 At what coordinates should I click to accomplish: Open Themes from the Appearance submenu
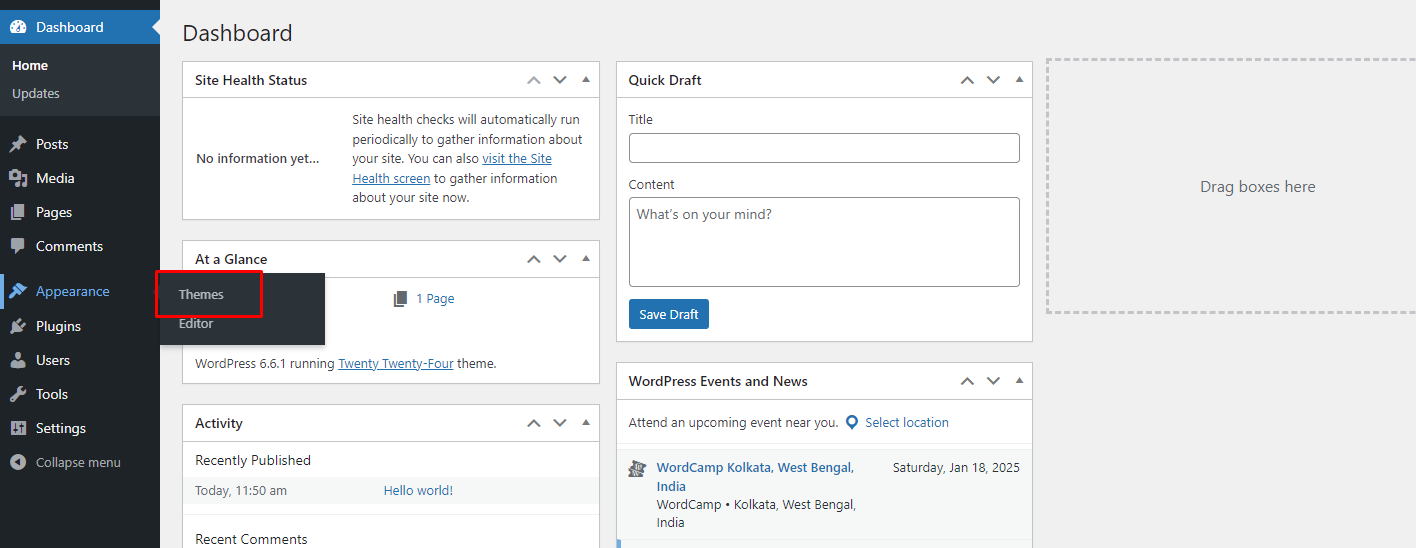[x=201, y=295]
